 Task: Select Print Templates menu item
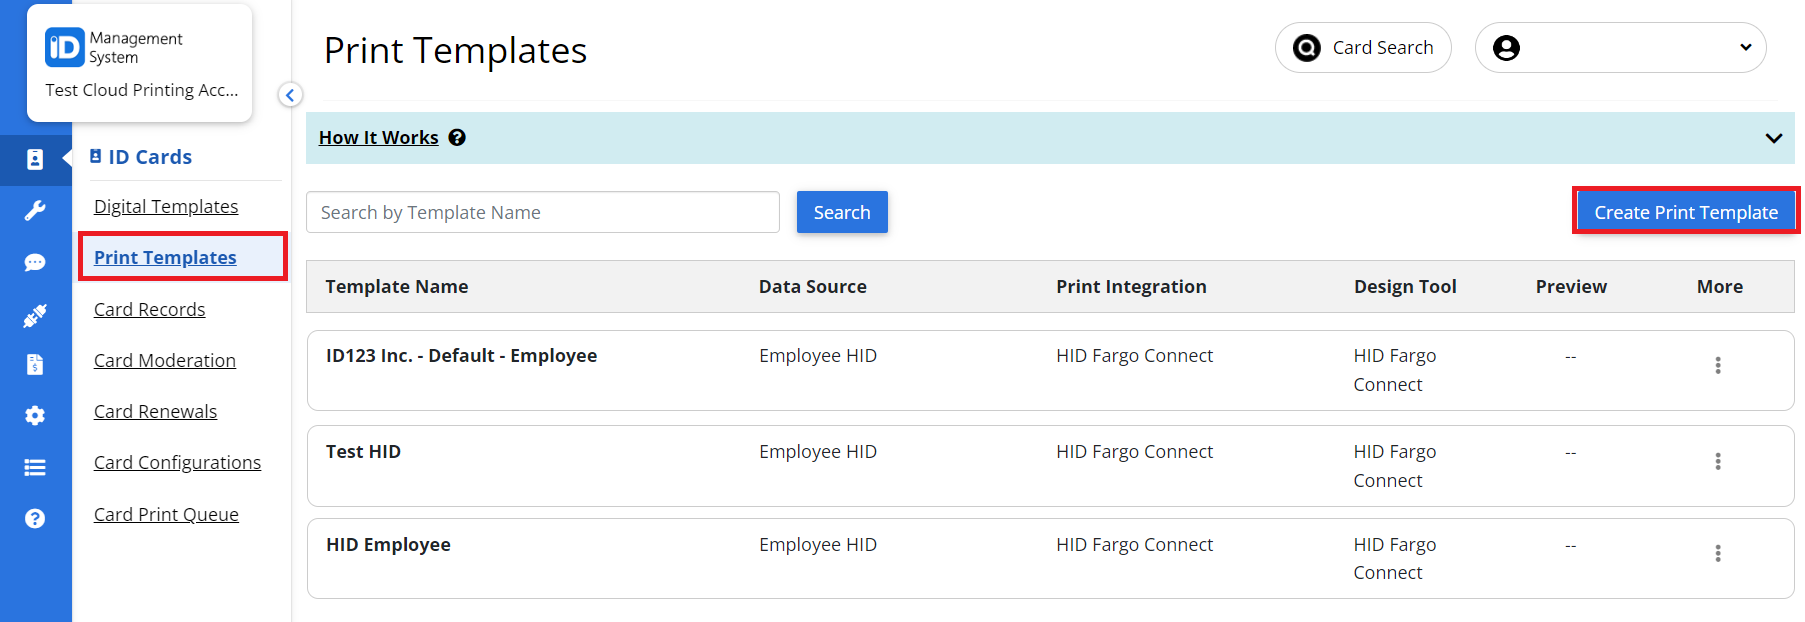pyautogui.click(x=182, y=257)
